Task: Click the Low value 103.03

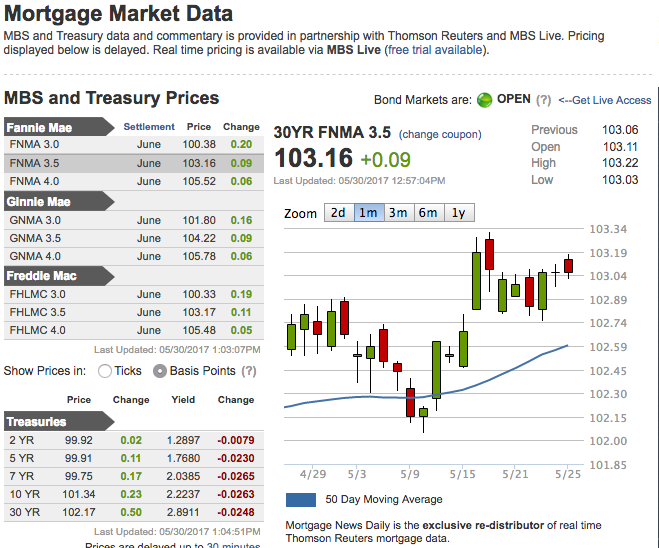Action: click(620, 180)
